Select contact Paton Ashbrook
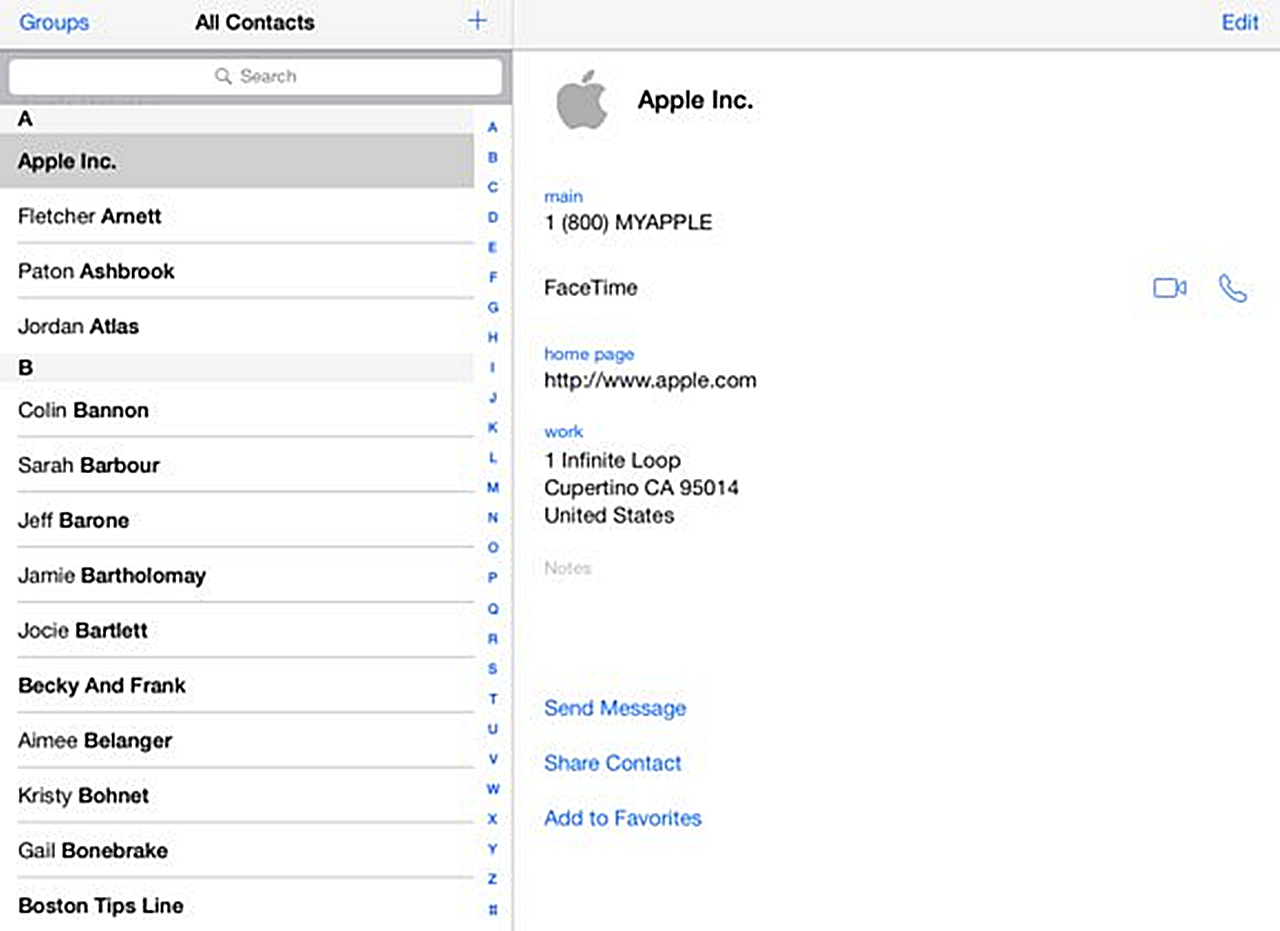1280x931 pixels. [x=237, y=271]
